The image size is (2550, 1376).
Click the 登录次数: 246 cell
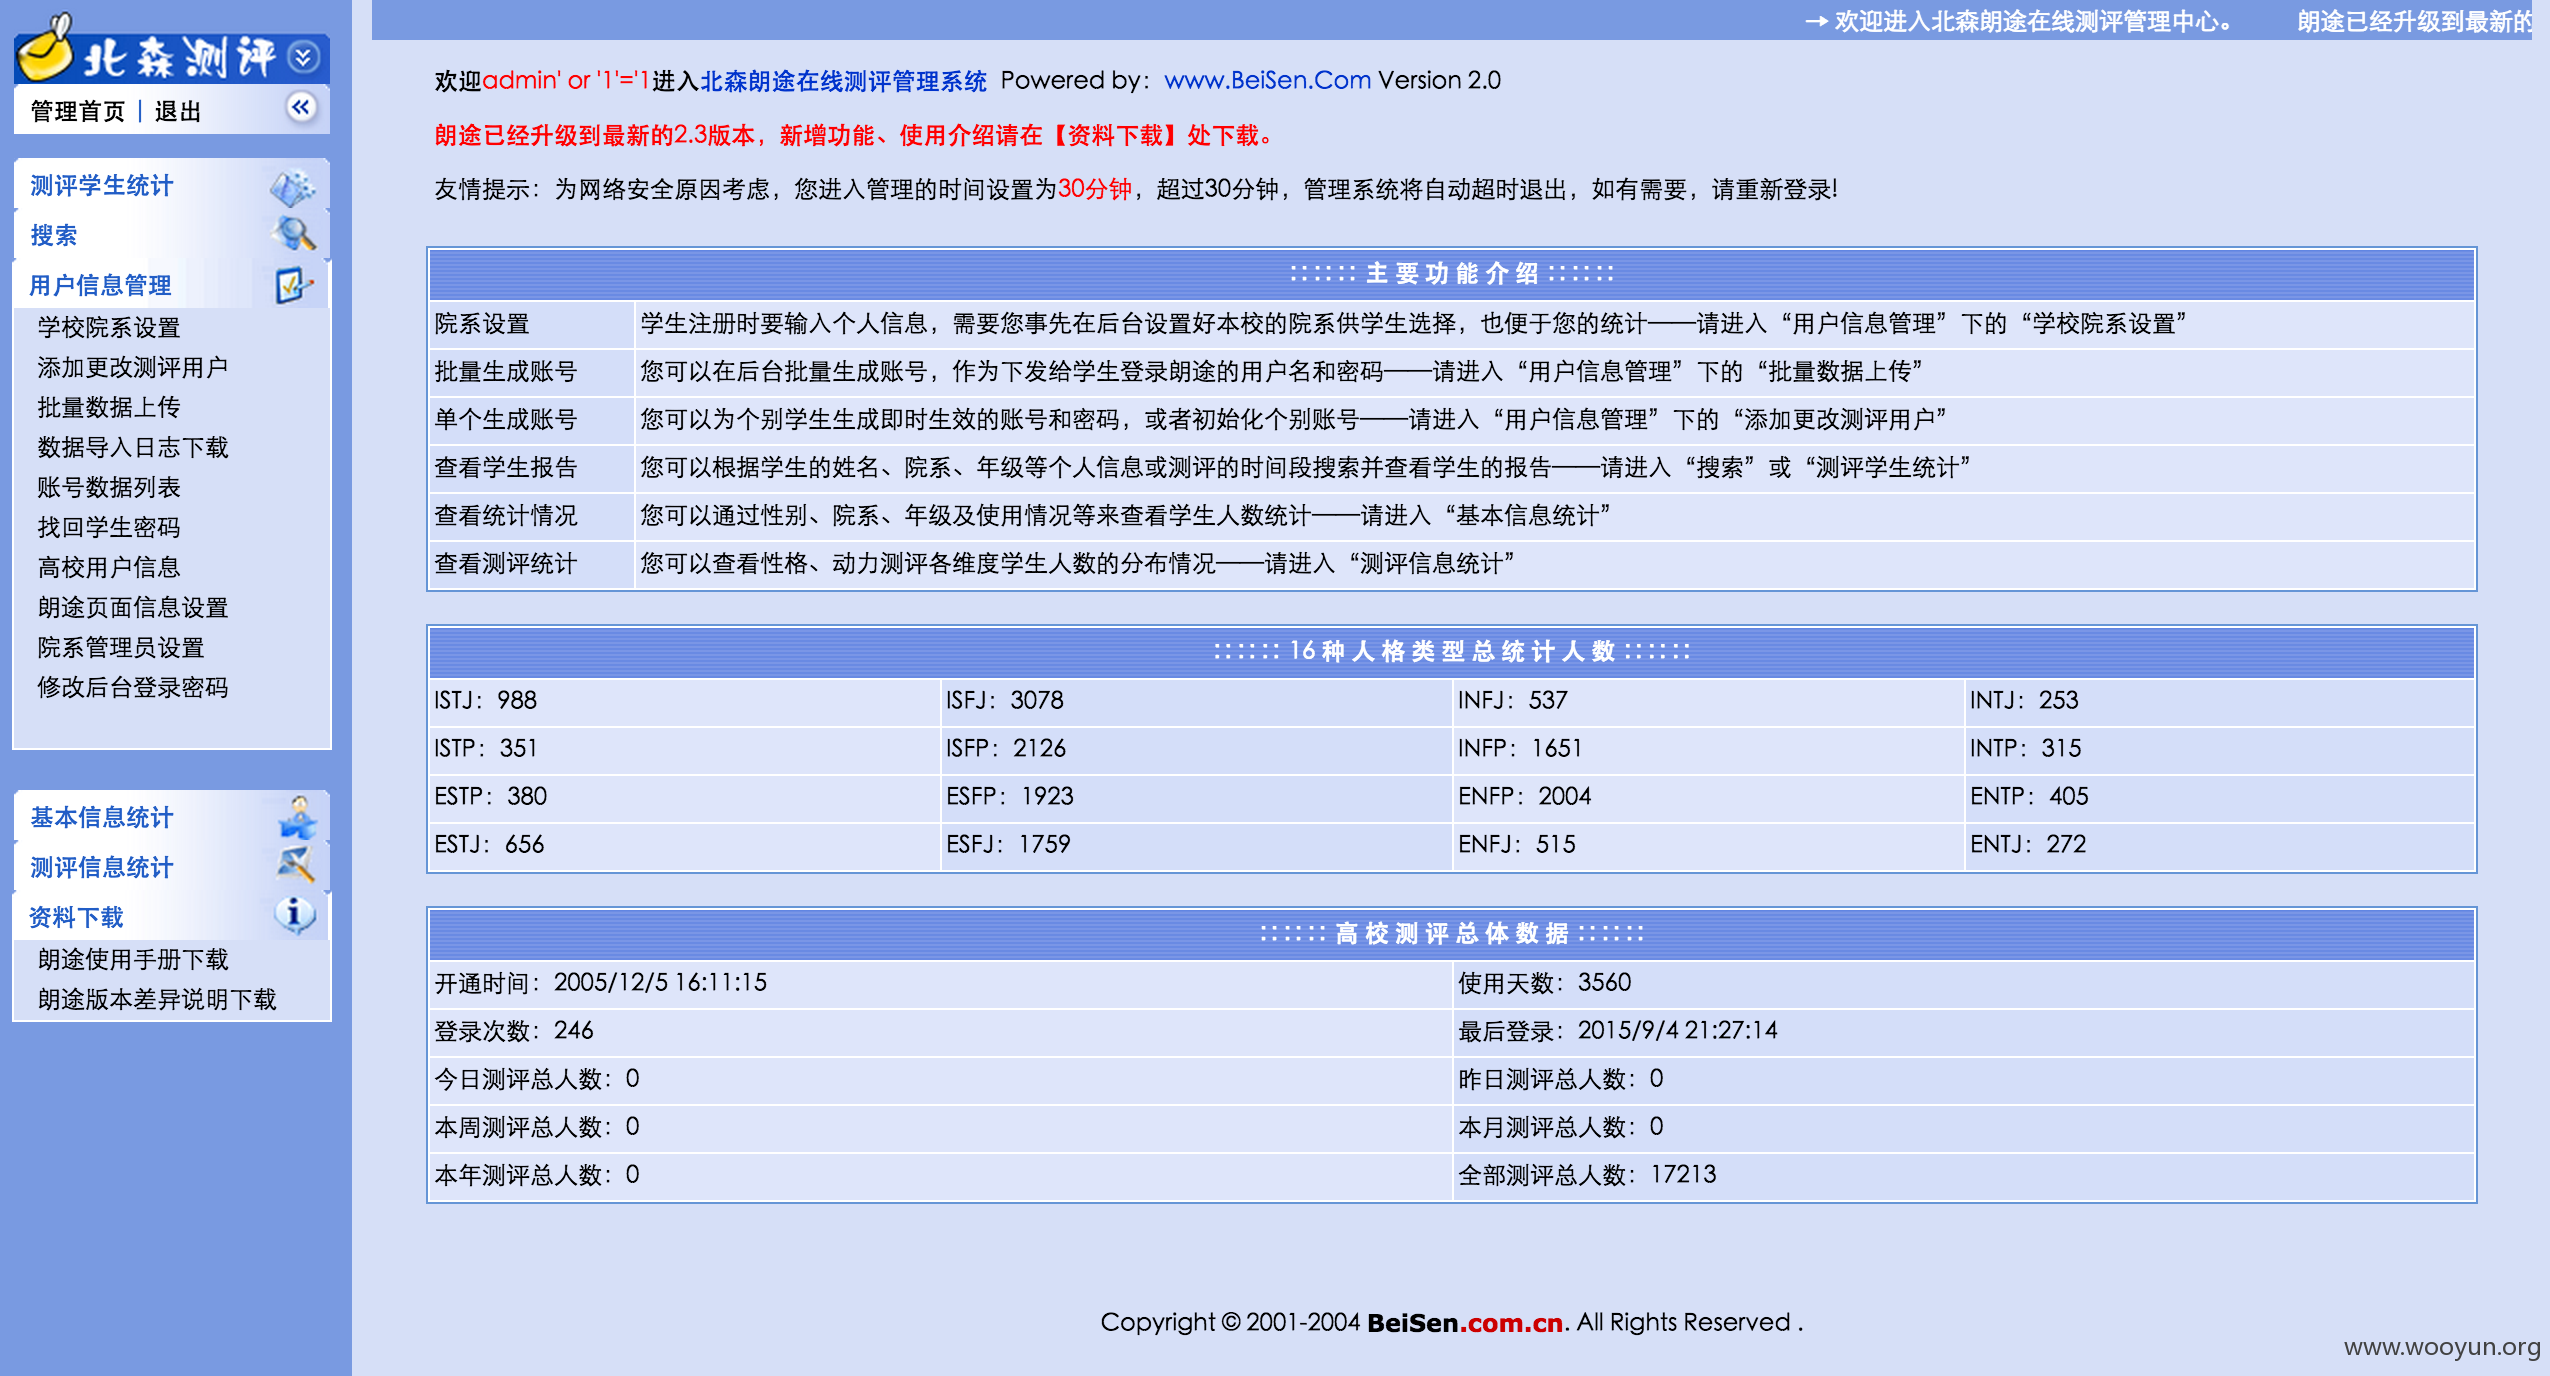tap(941, 1031)
